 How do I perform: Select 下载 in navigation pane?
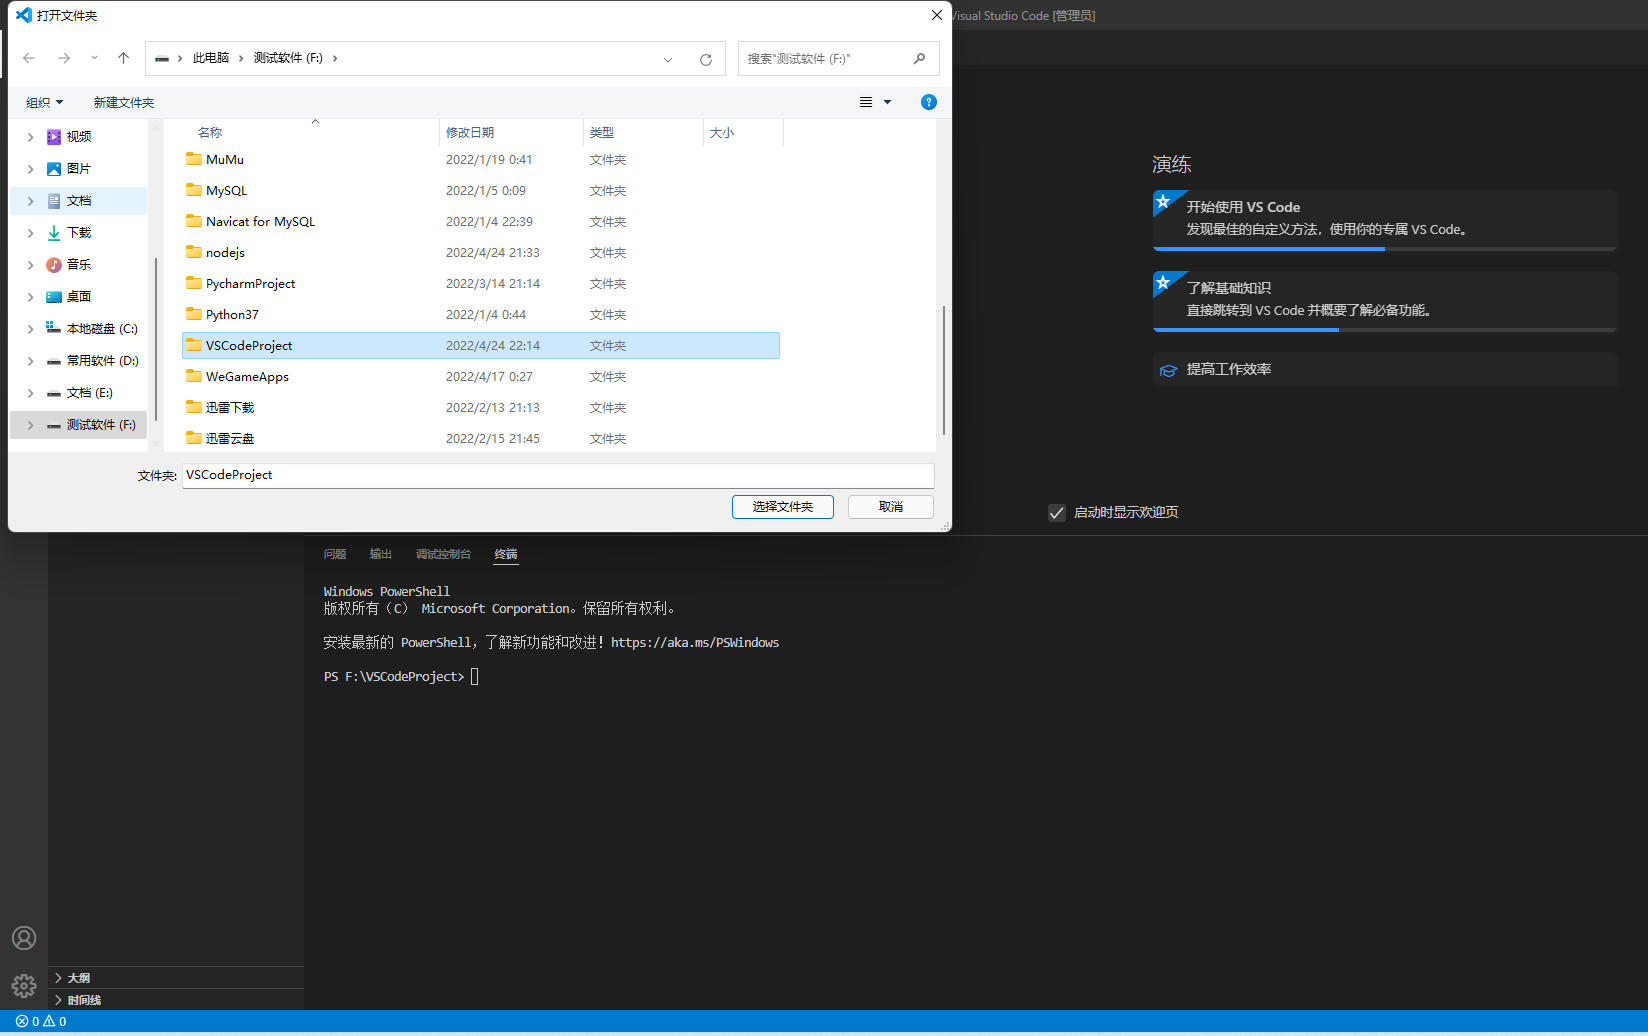79,233
